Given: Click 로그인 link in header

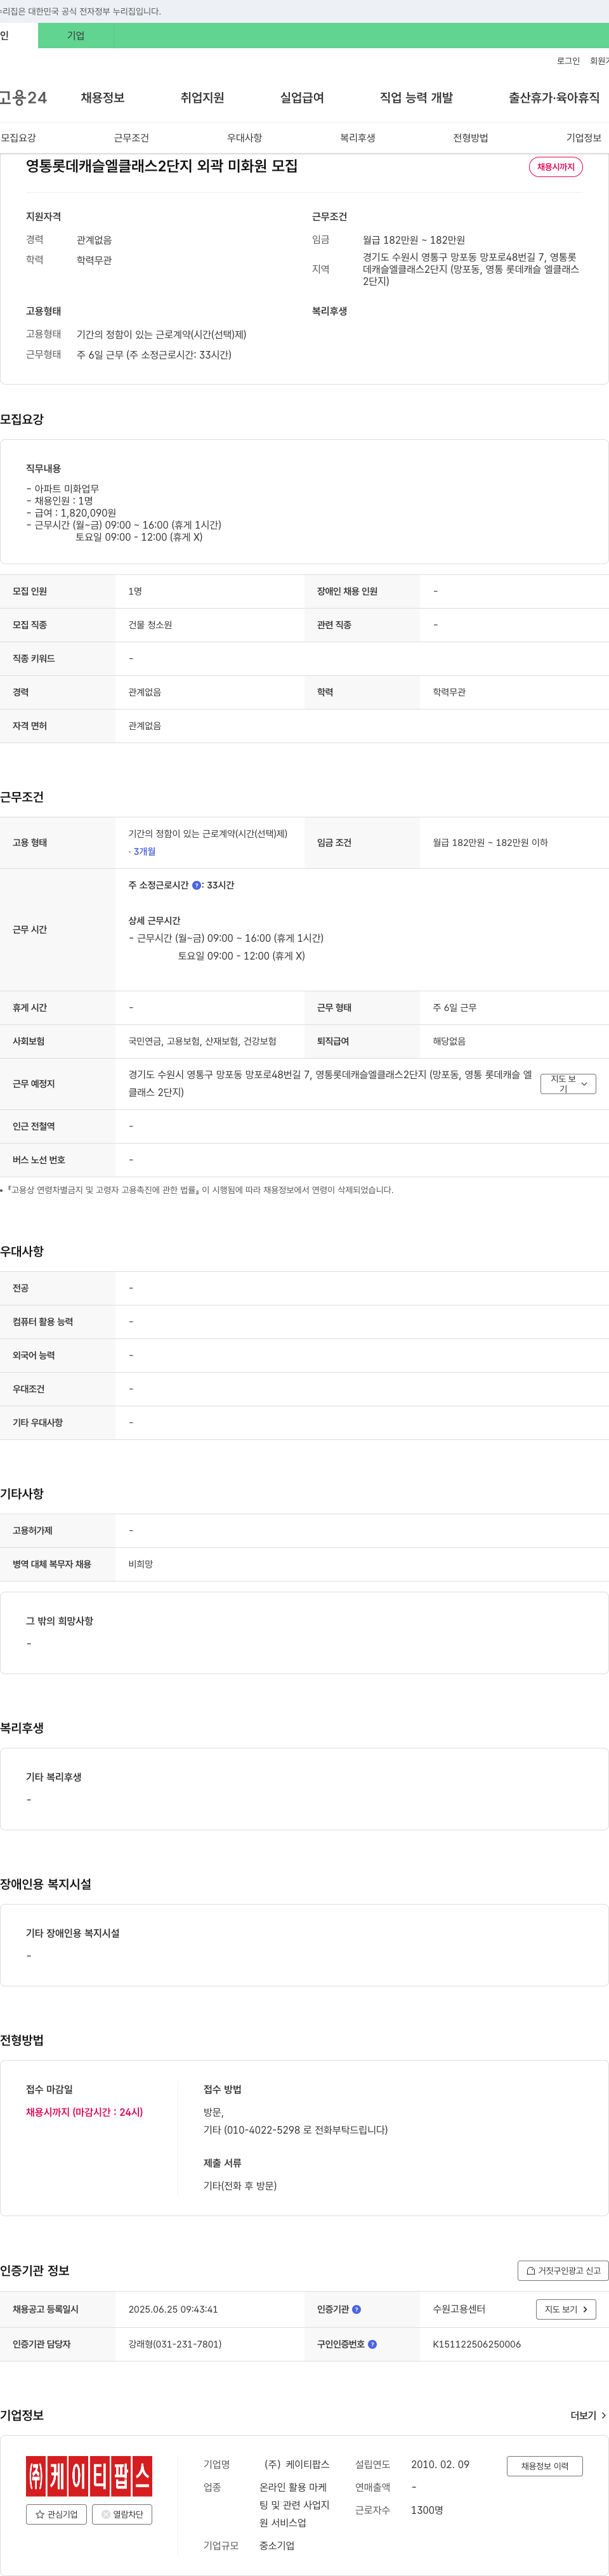Looking at the screenshot, I should [568, 61].
